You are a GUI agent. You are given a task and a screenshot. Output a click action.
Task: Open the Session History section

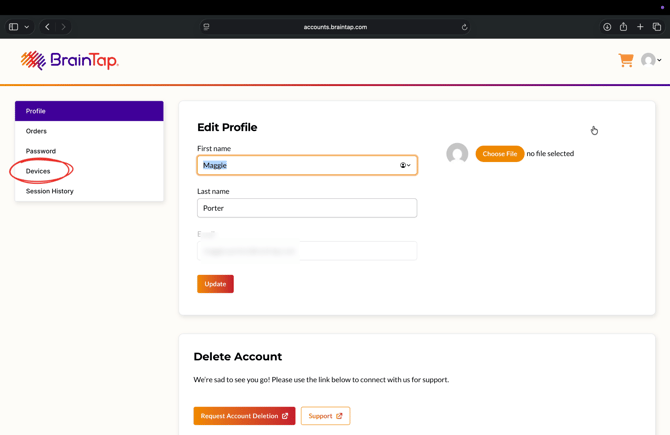[x=50, y=191]
